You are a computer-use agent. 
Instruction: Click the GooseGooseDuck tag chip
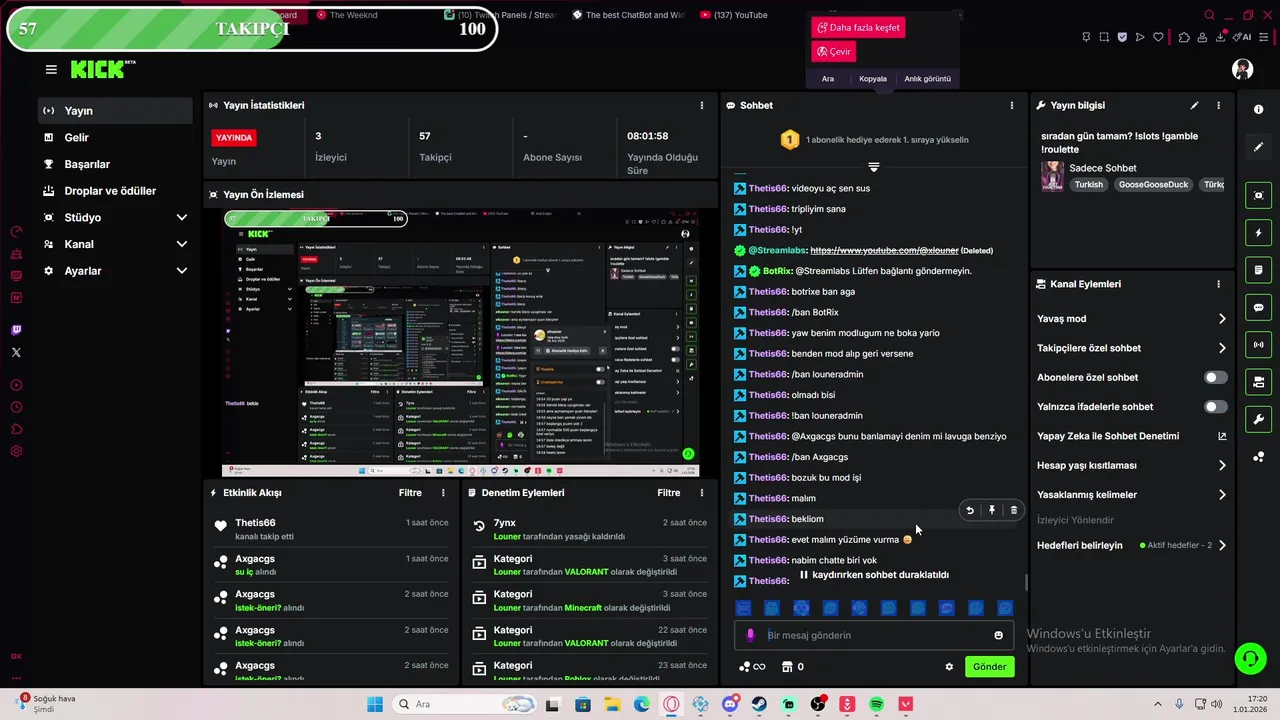[x=1153, y=185]
